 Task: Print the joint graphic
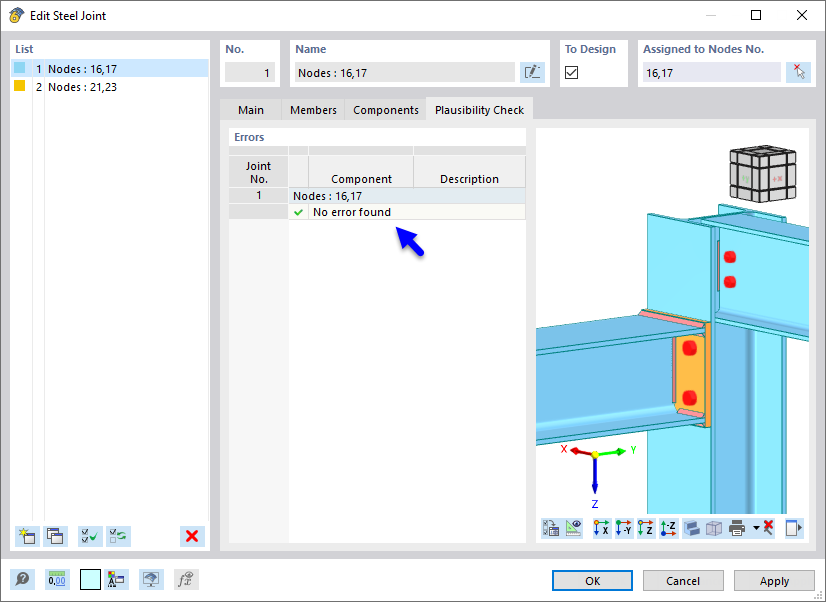coord(737,528)
